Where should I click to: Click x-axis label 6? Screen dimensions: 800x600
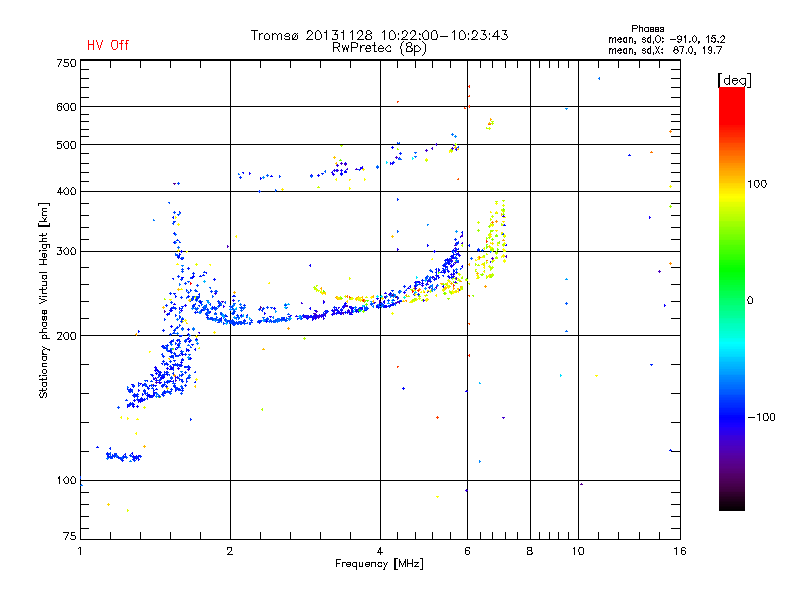pos(467,551)
